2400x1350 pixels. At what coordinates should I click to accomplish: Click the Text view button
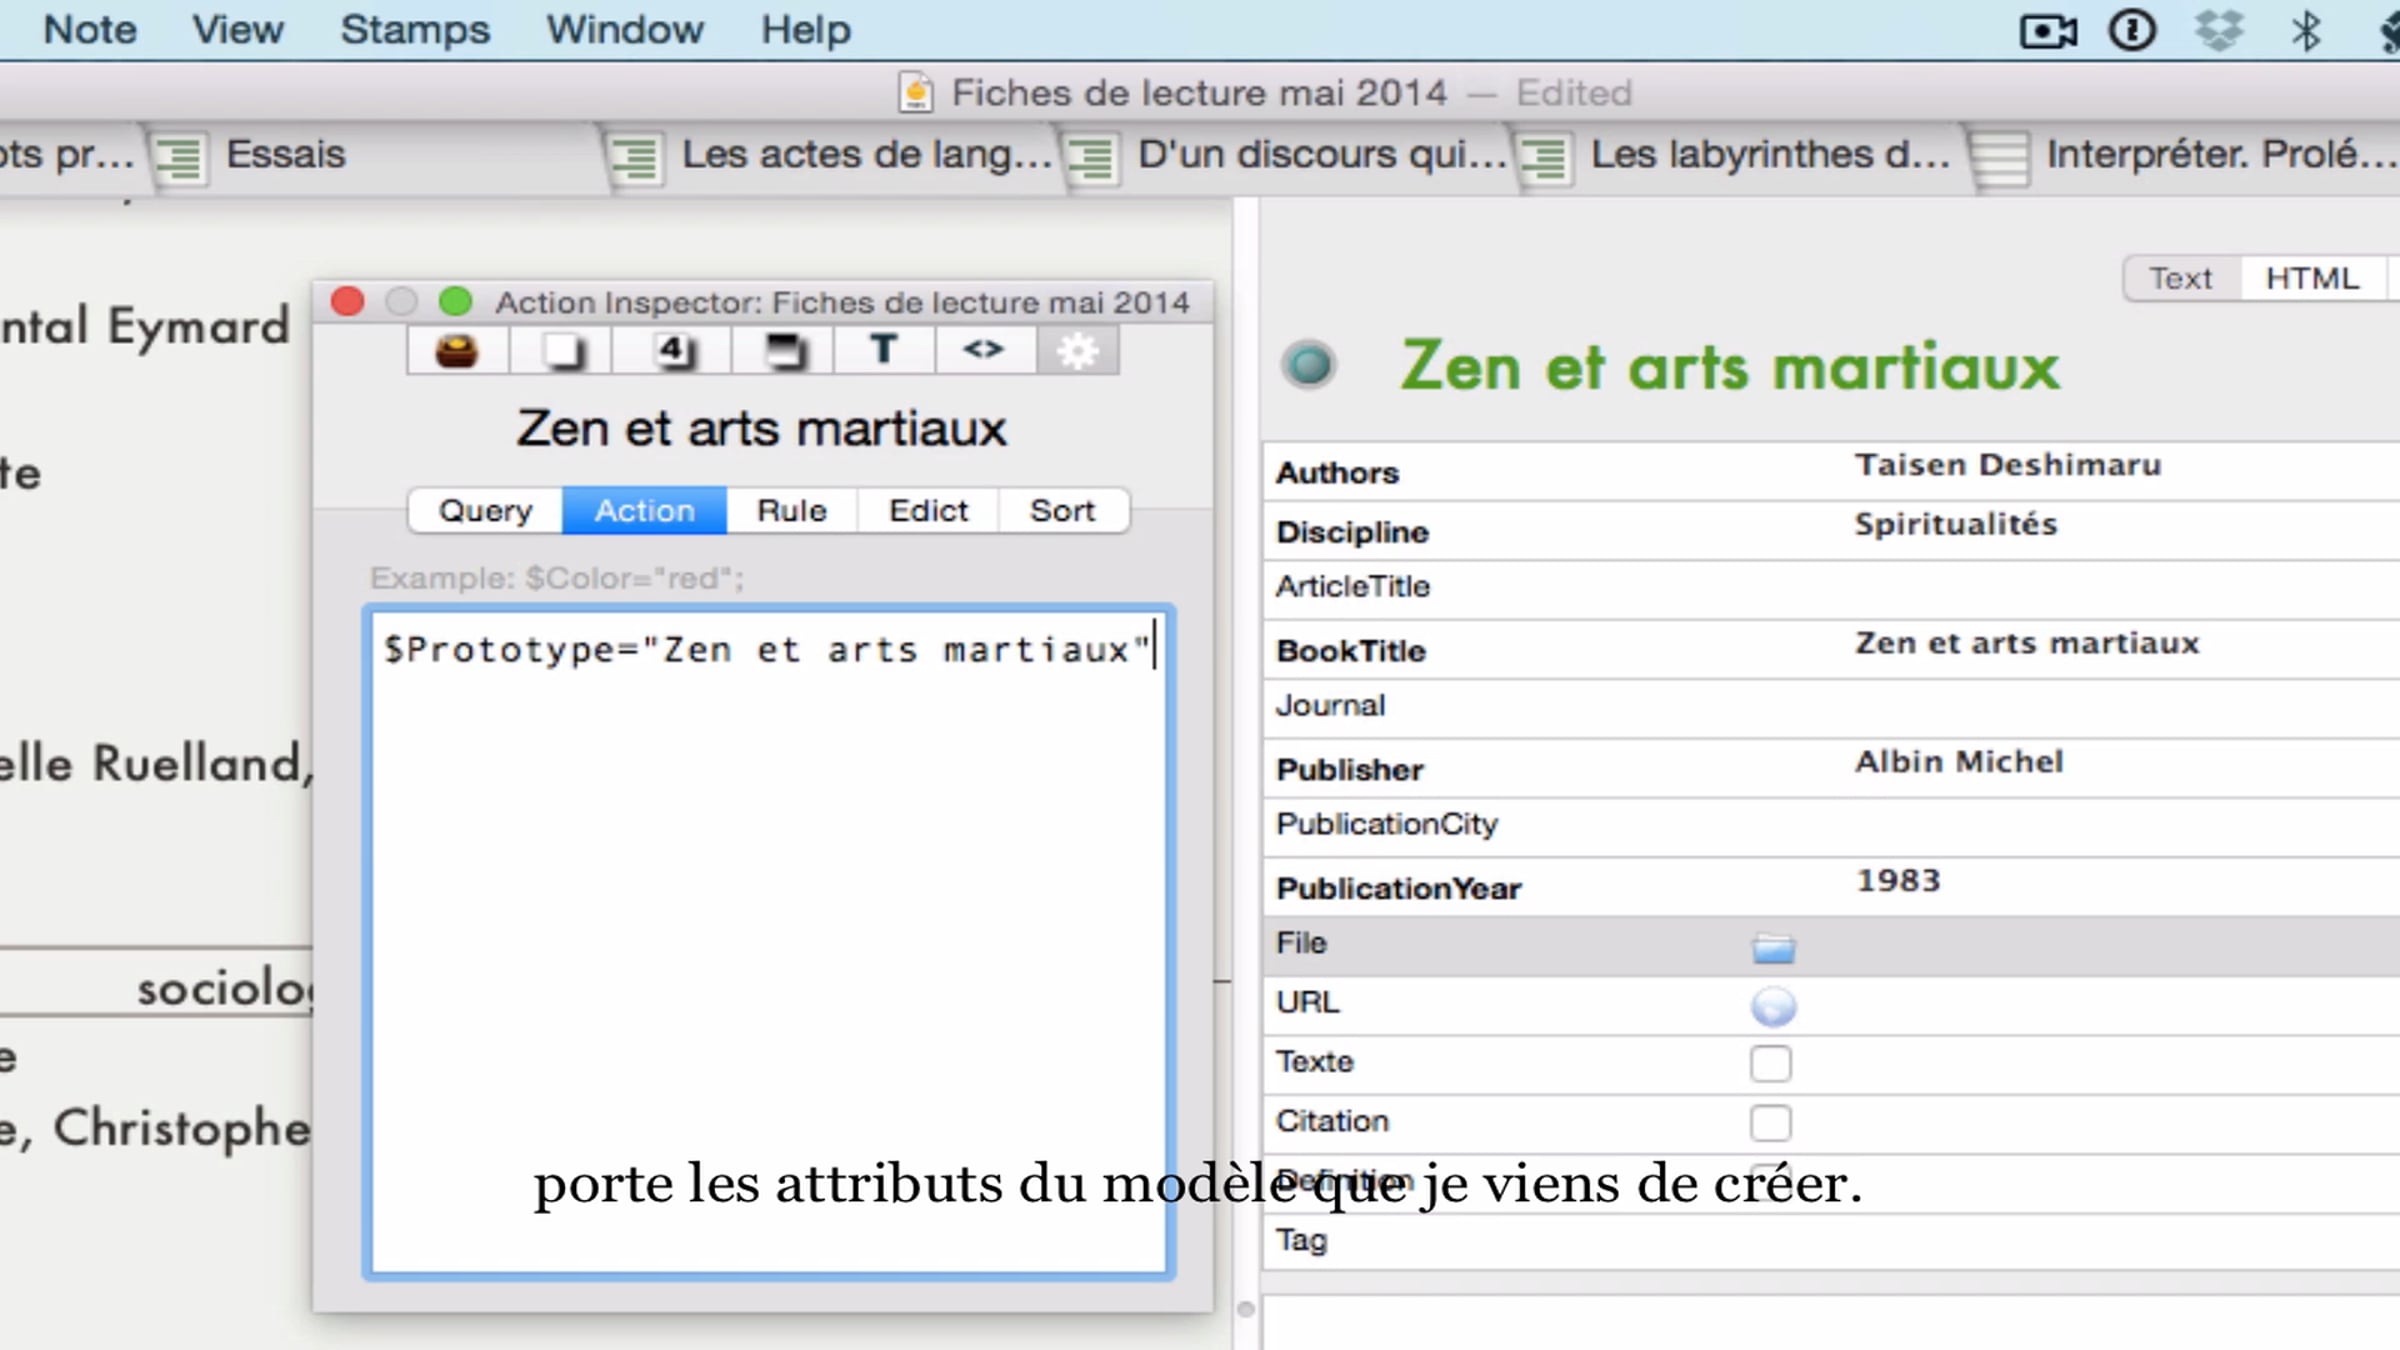[x=2181, y=279]
